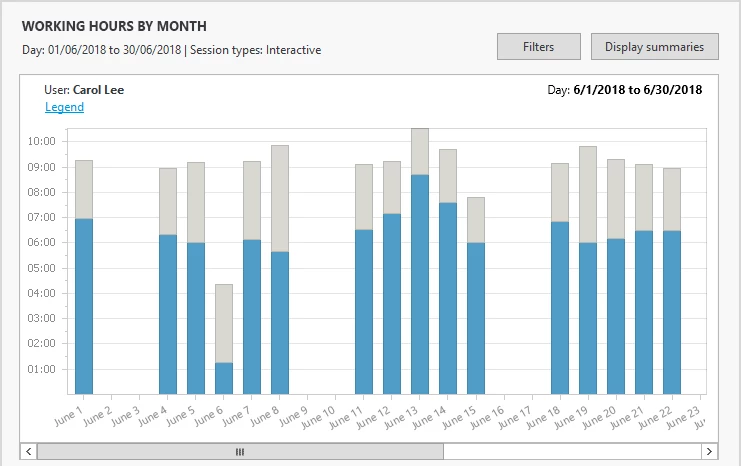Click the gray segment of June 6 bar

click(x=224, y=323)
